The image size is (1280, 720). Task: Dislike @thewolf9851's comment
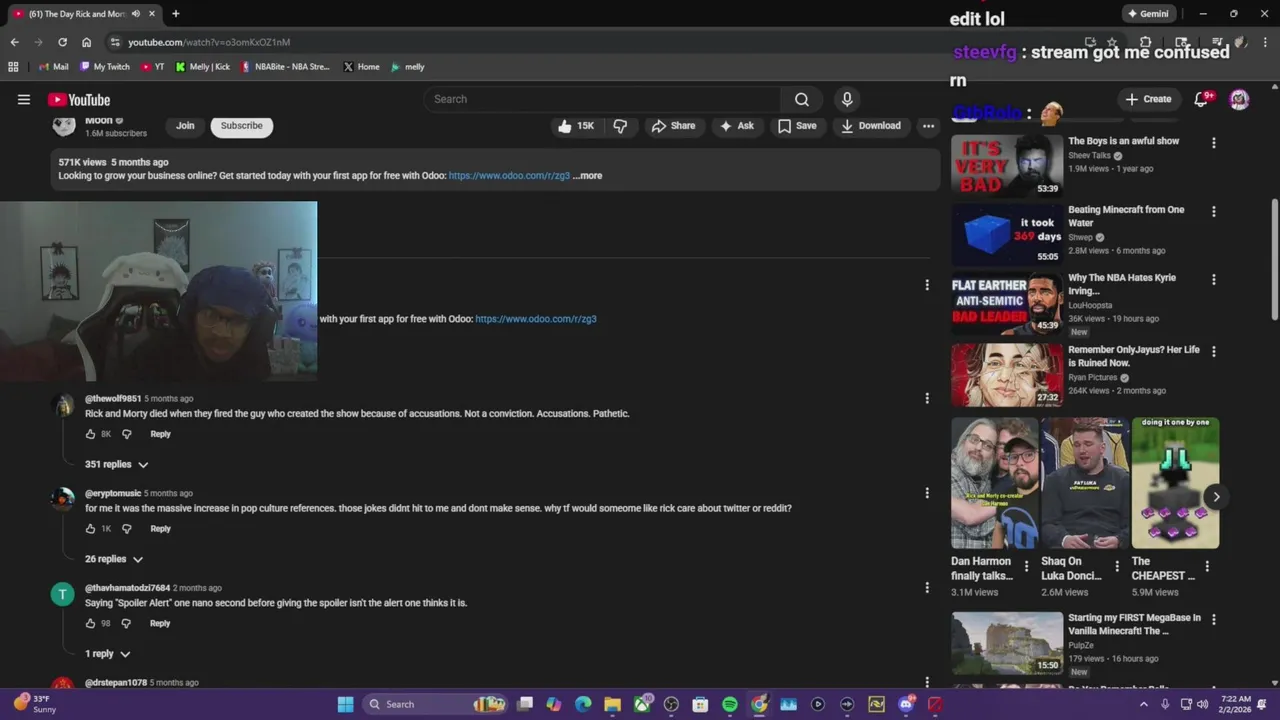click(x=127, y=434)
